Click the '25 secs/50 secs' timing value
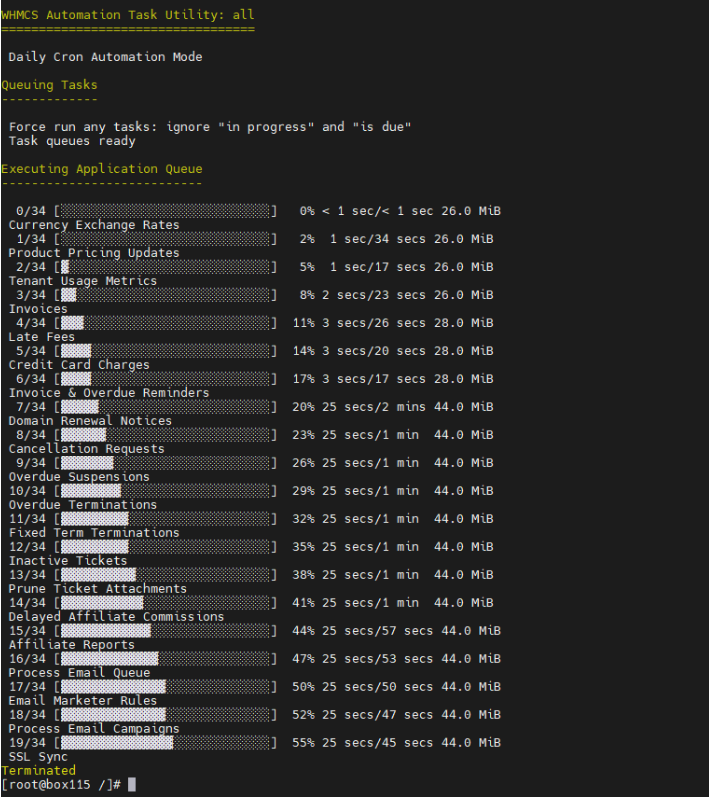 378,686
